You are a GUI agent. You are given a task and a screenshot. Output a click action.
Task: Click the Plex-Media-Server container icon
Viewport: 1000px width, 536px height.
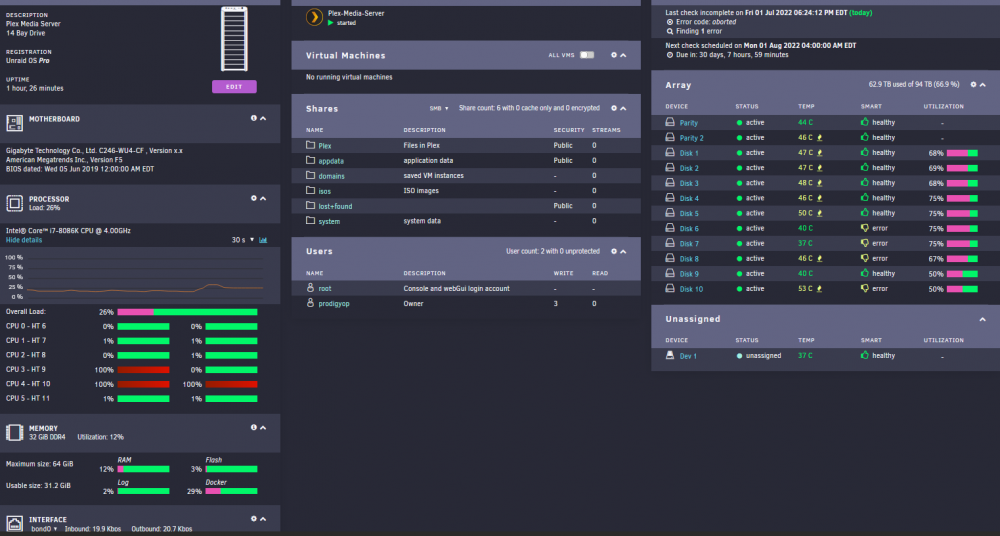pyautogui.click(x=314, y=17)
